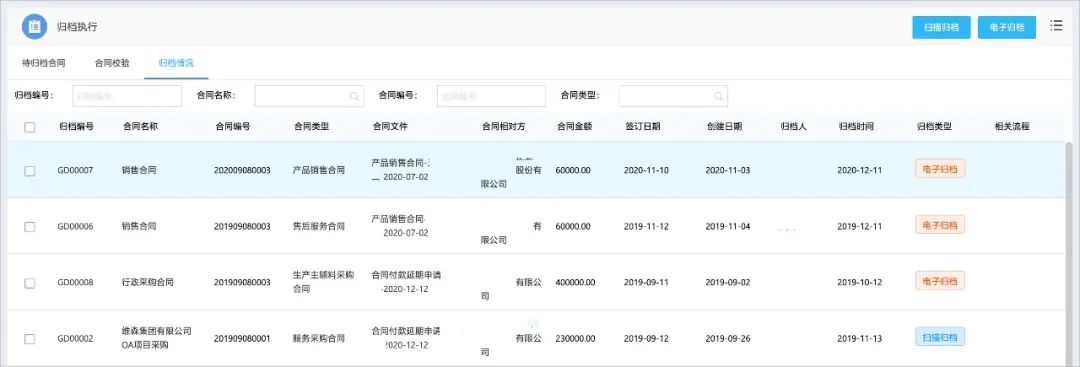Click the 合同文件 column header
The image size is (1080, 367).
390,127
